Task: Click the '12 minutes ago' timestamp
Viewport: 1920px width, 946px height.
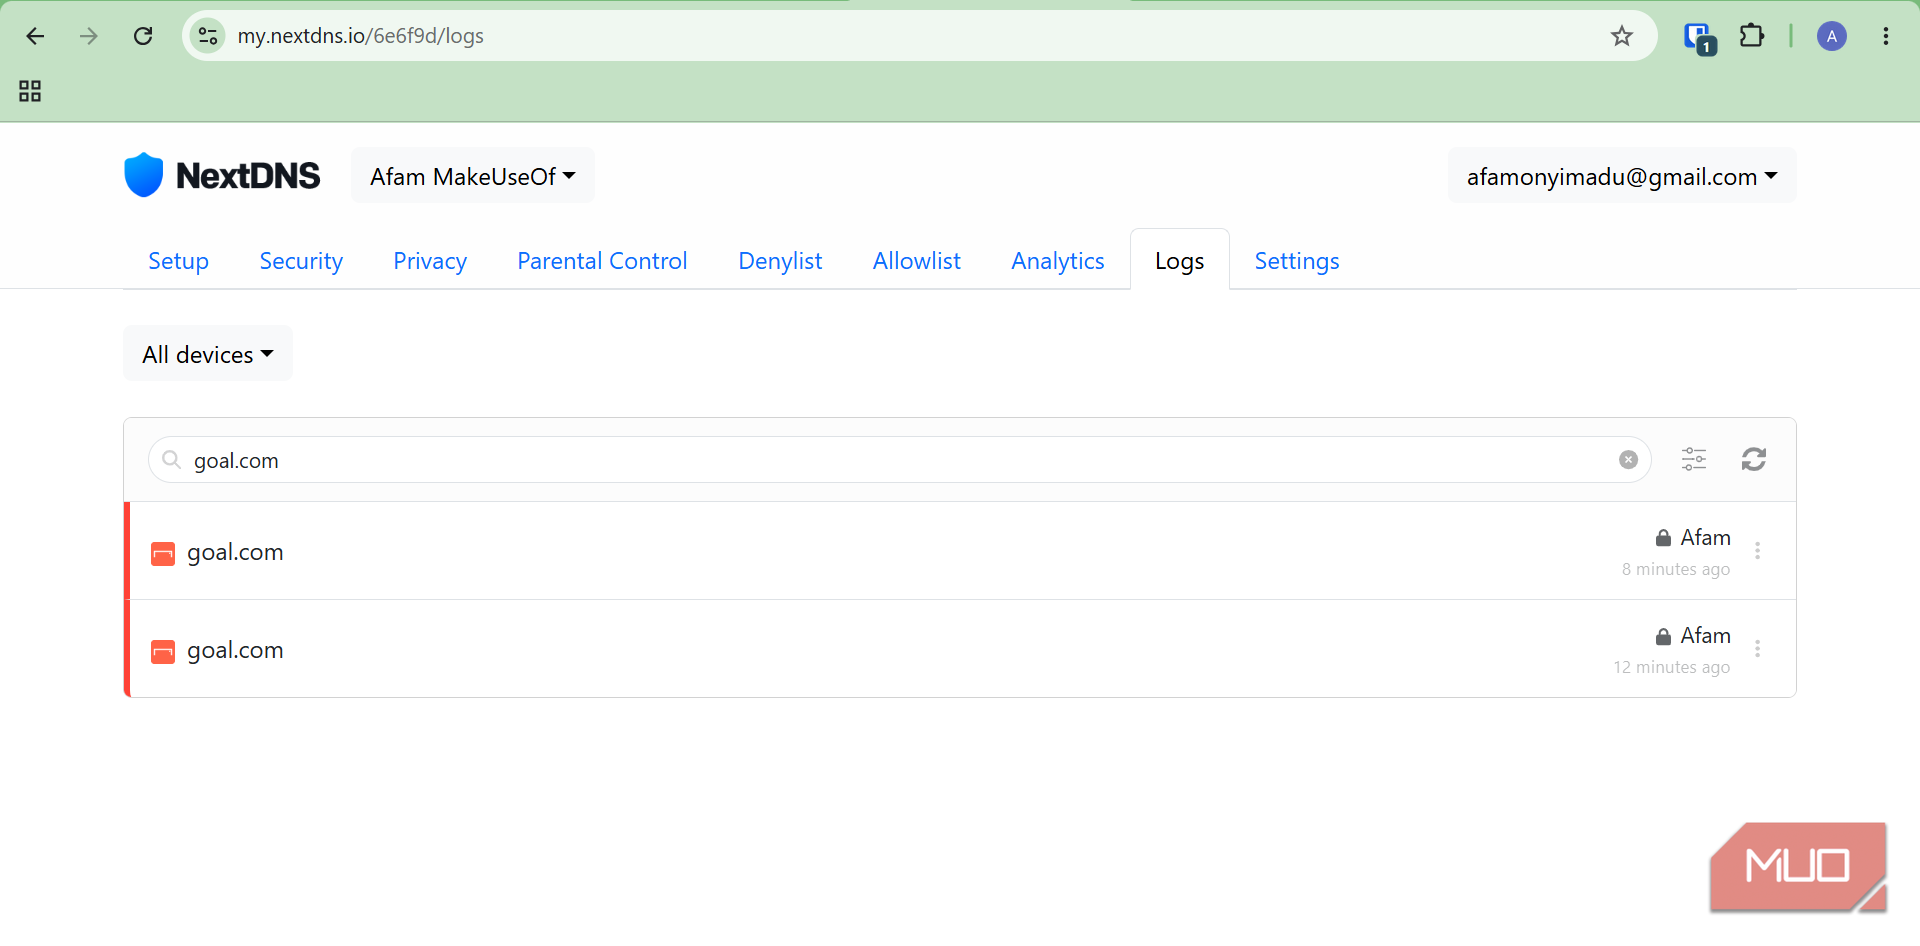Action: point(1672,667)
